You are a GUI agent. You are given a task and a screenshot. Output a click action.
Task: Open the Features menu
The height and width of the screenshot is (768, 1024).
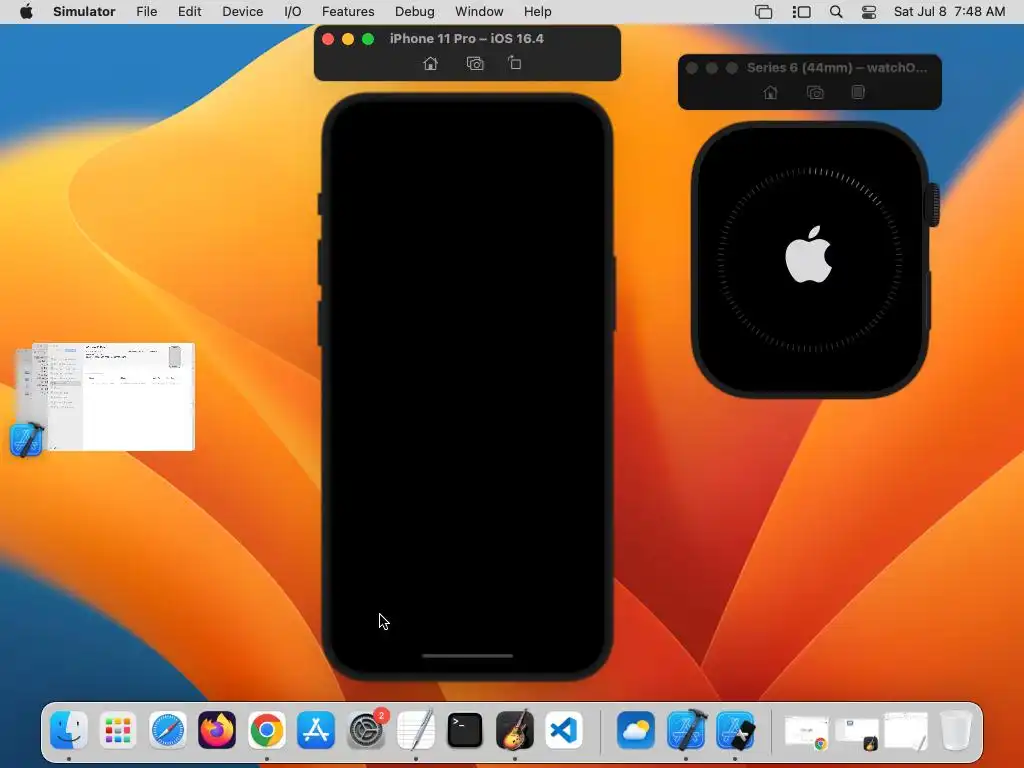coord(348,12)
